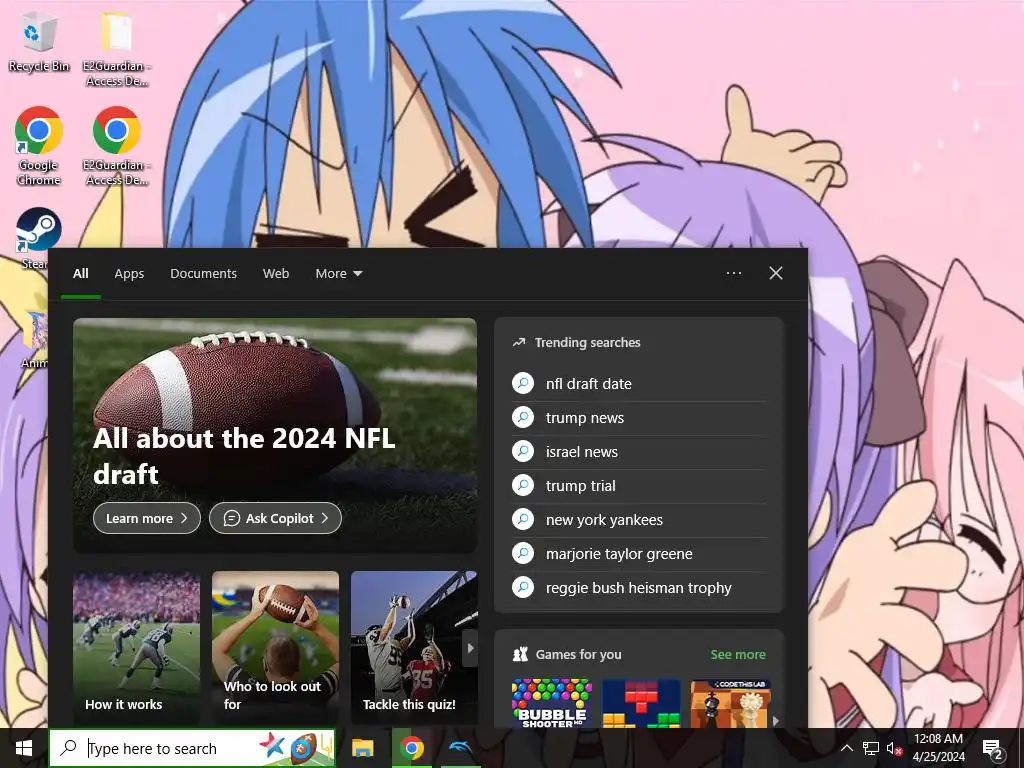Launch Steam from the desktop icon
Screen dimensions: 1024x768
coord(39,230)
